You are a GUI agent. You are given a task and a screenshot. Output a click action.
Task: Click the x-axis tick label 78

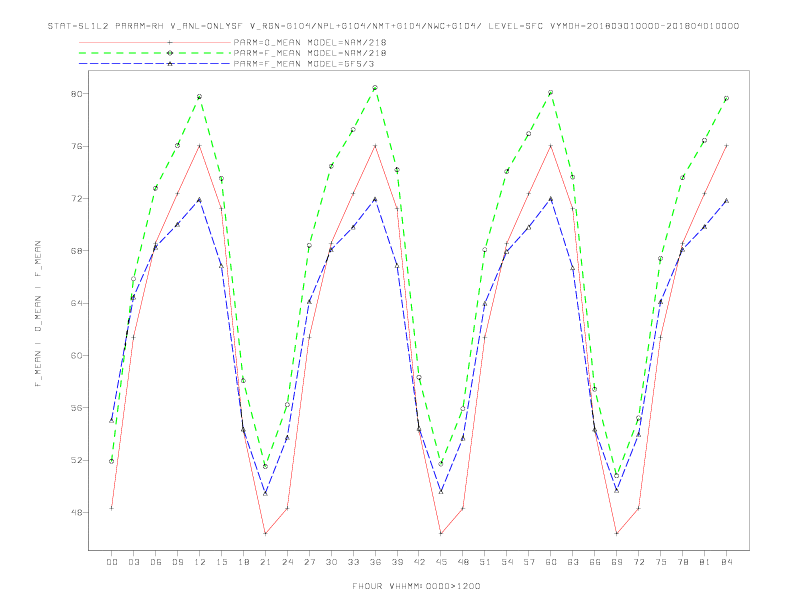coord(683,562)
